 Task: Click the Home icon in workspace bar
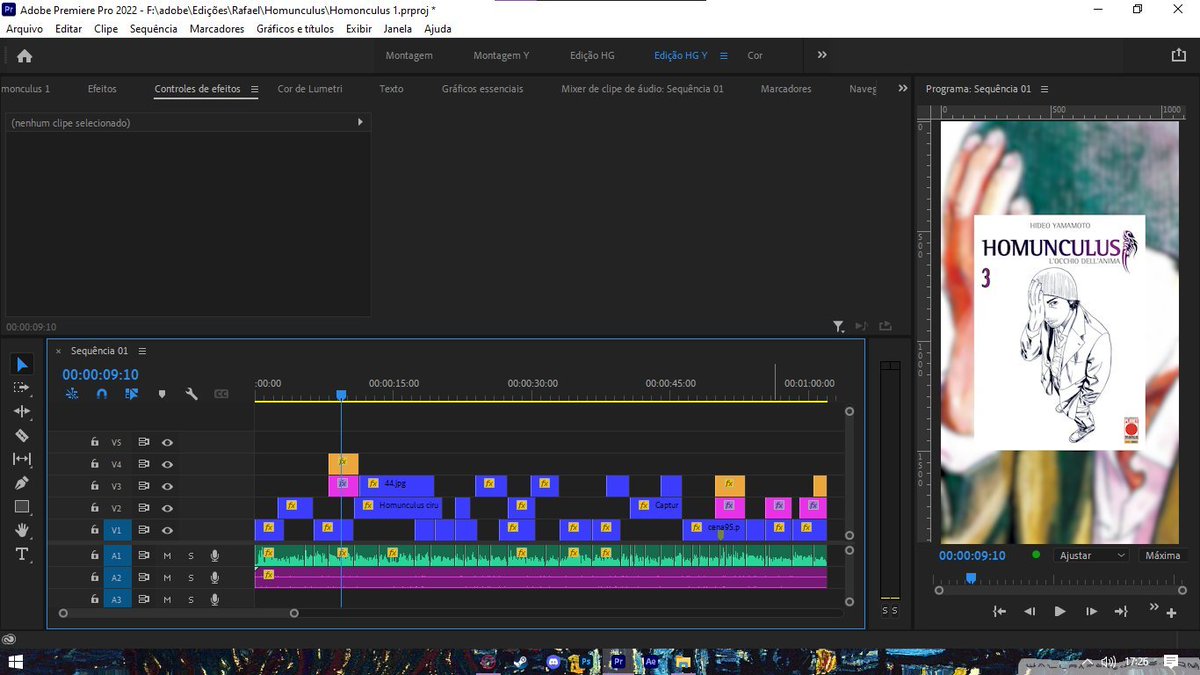(25, 56)
